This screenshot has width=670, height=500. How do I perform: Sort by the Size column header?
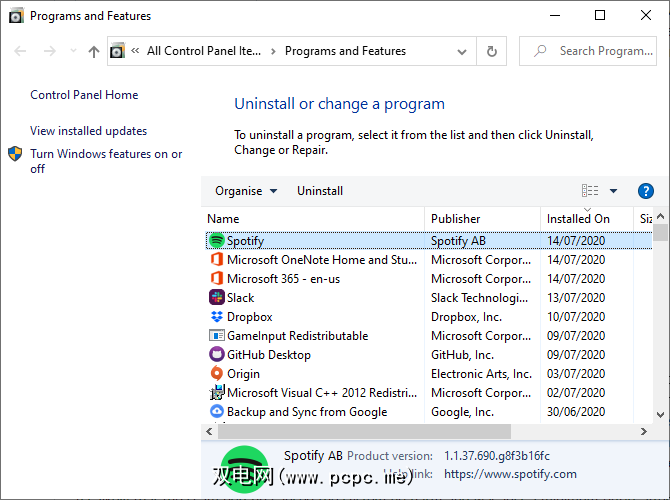tap(643, 219)
